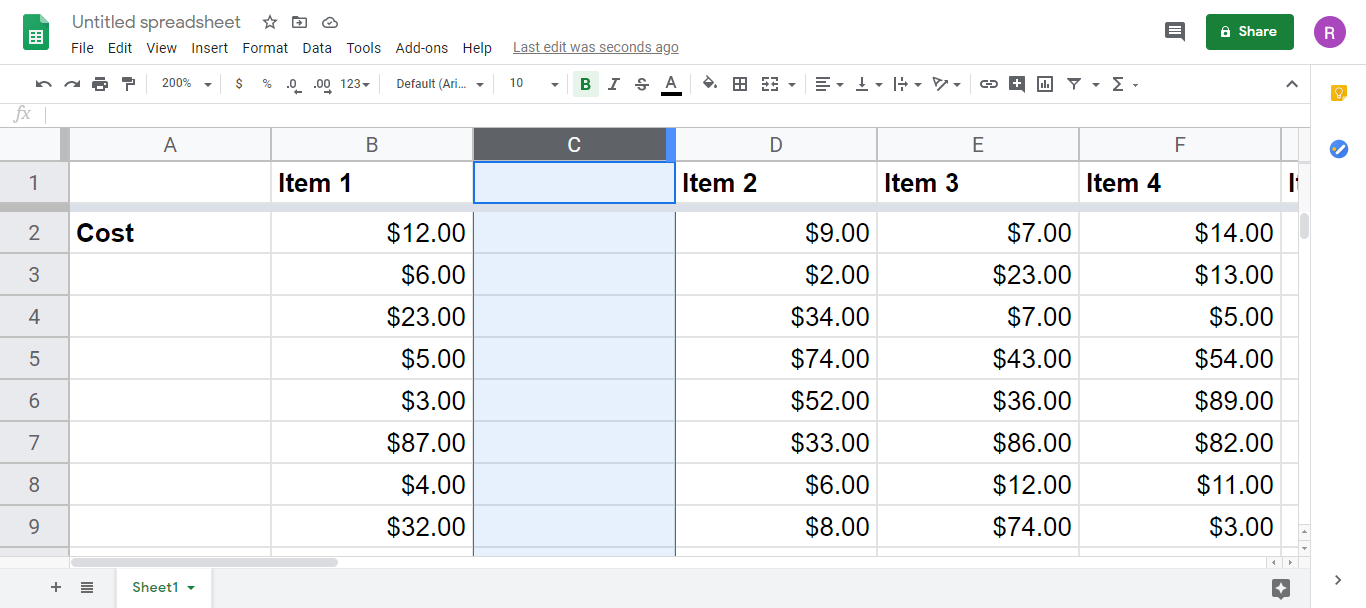Open the comment history icon
The width and height of the screenshot is (1366, 608).
click(x=1175, y=32)
